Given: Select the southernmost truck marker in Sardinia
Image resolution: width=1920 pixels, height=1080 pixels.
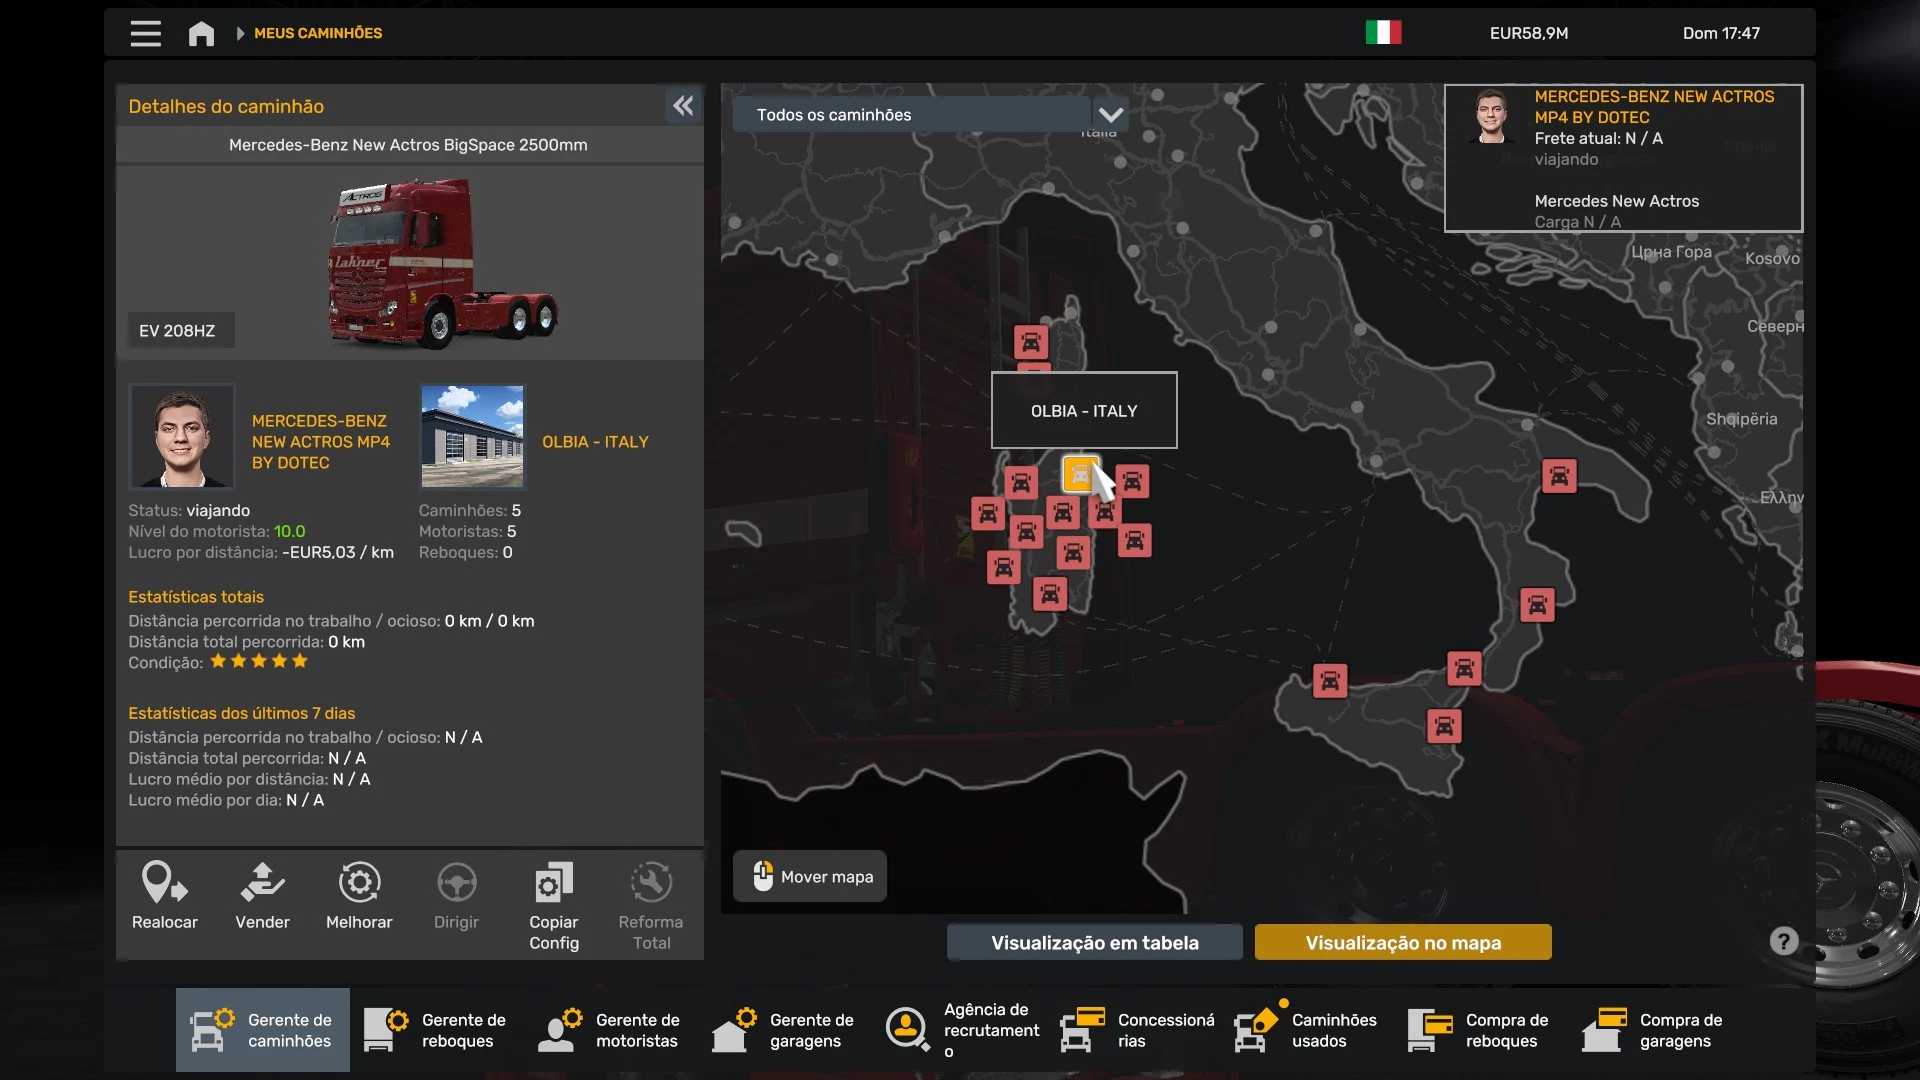Looking at the screenshot, I should [1050, 595].
